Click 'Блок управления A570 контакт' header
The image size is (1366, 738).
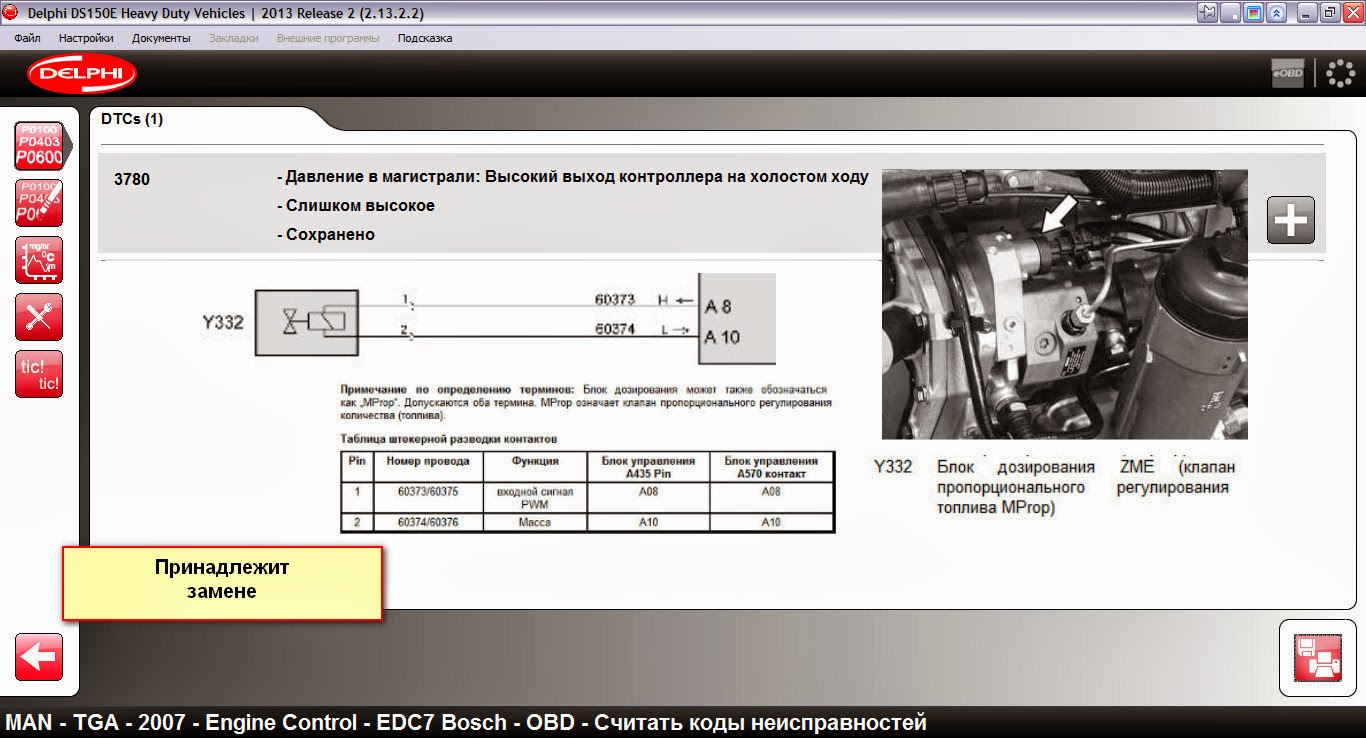pyautogui.click(x=771, y=466)
